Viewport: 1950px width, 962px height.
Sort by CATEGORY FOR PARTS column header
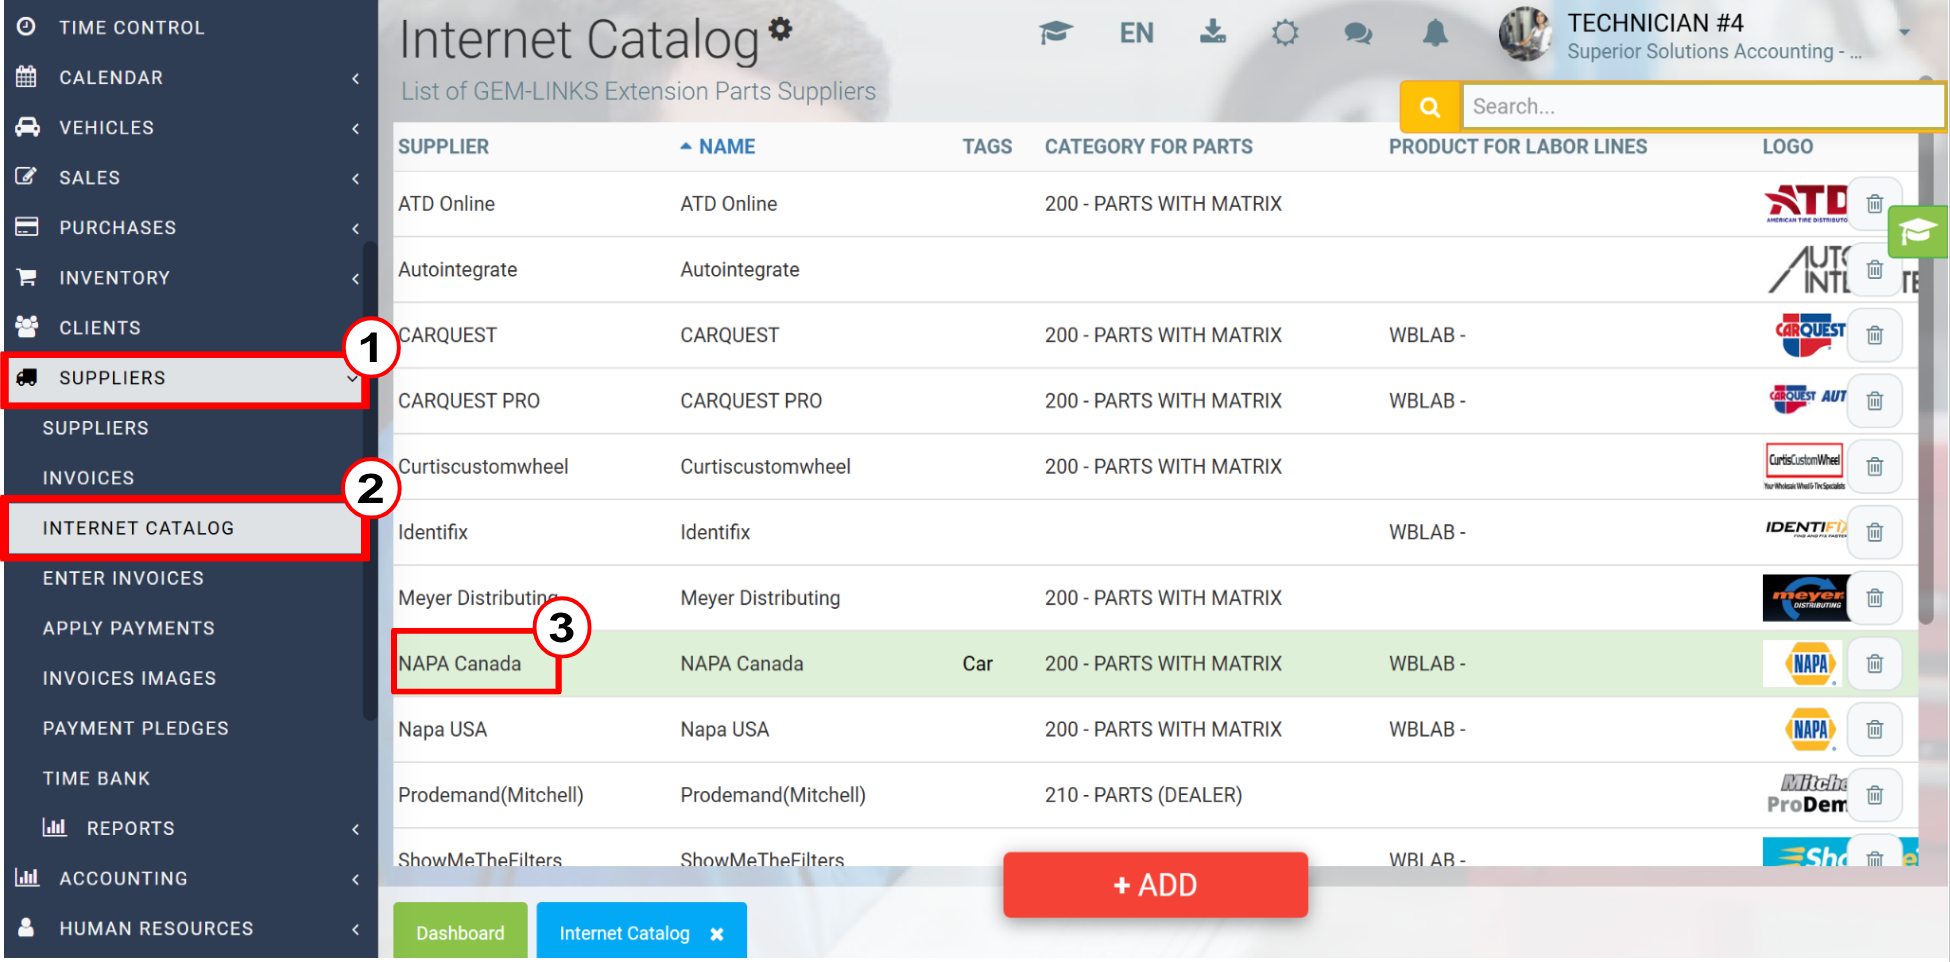pyautogui.click(x=1148, y=147)
